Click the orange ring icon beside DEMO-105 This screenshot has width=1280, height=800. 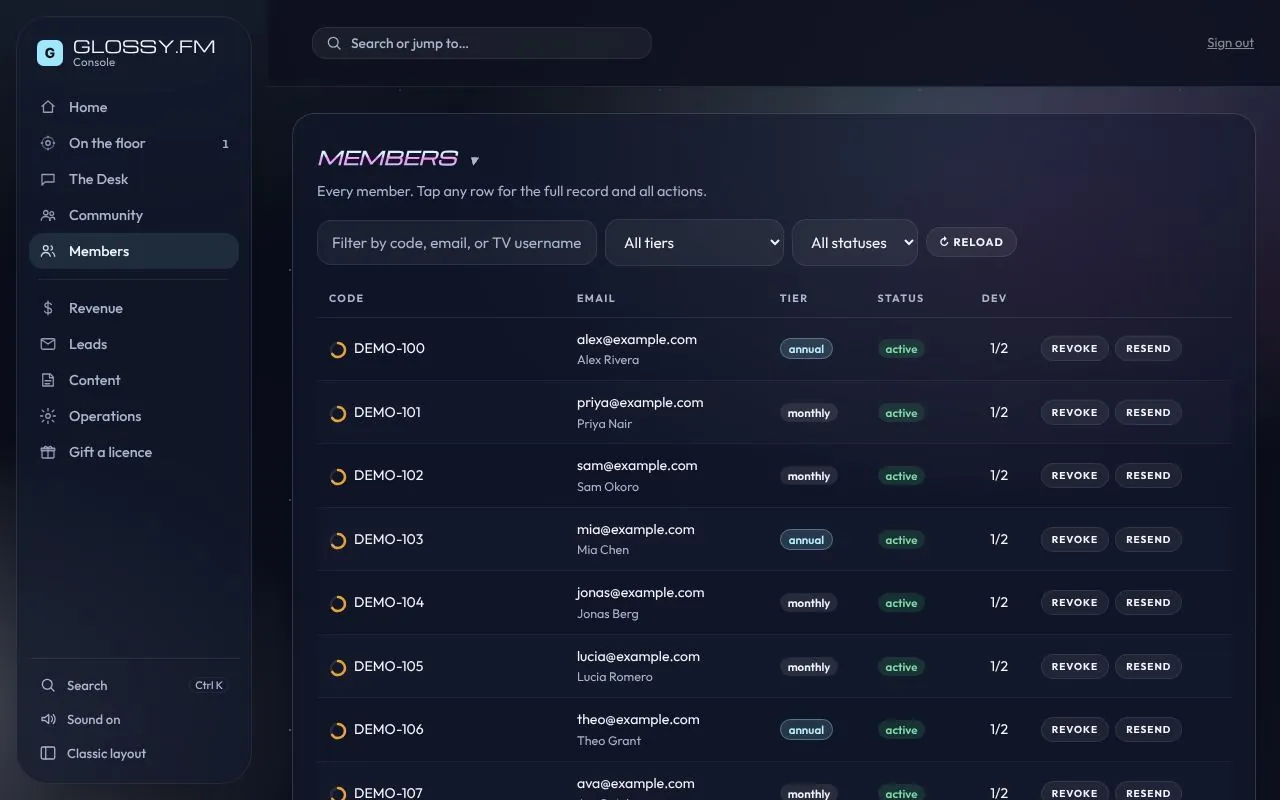click(338, 667)
